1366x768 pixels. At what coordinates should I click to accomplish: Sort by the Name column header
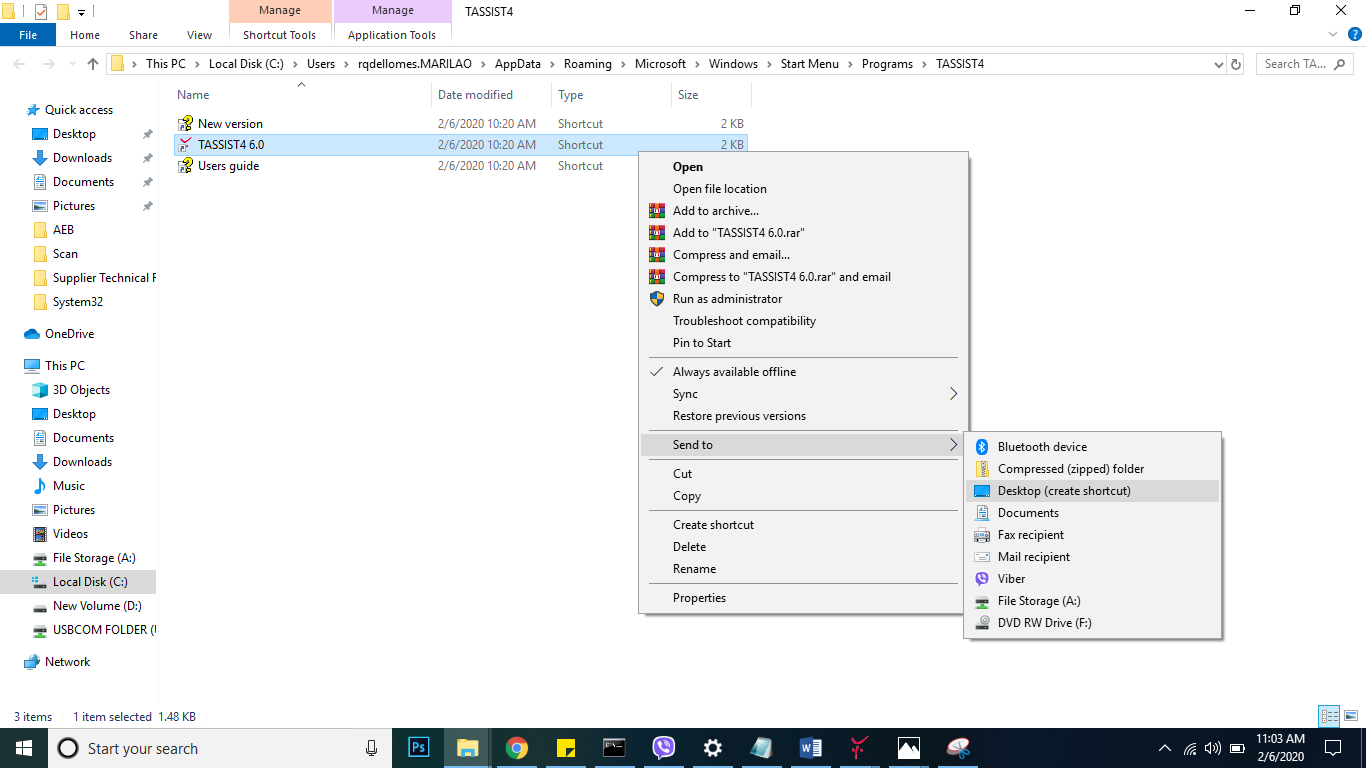pos(302,95)
